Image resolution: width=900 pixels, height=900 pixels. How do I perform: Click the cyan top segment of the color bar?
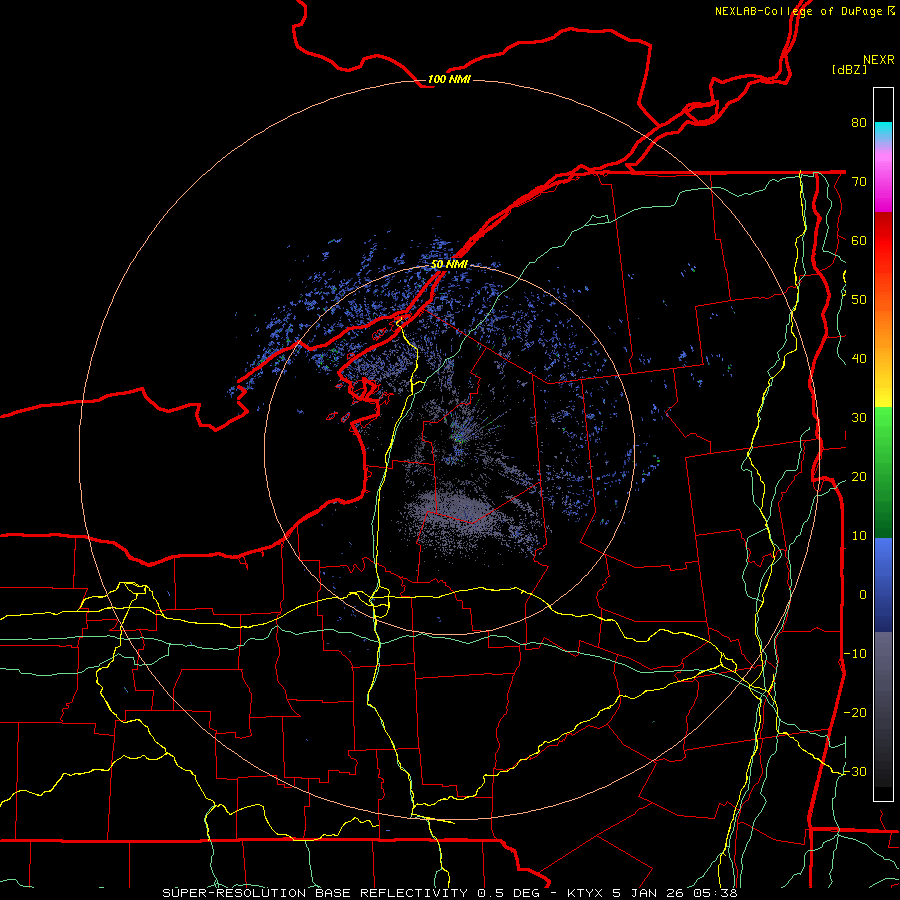point(883,131)
